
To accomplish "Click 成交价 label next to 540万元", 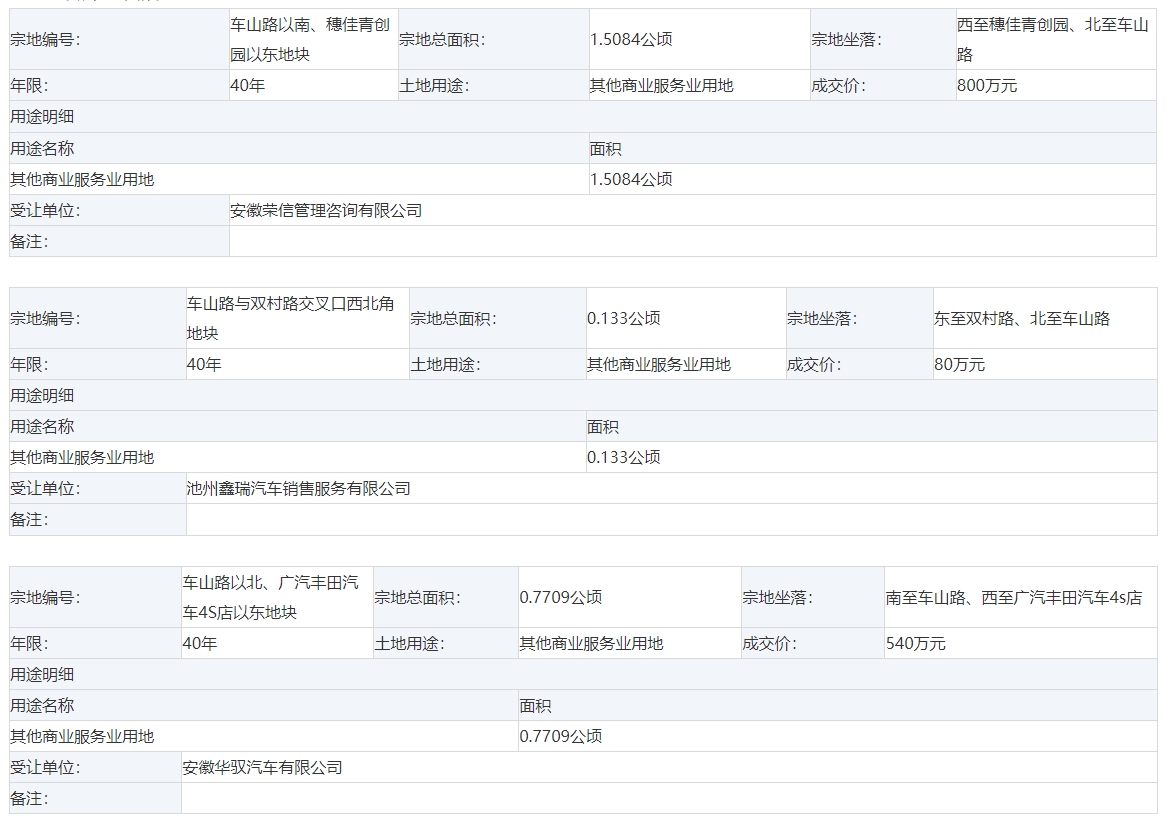I will 770,643.
